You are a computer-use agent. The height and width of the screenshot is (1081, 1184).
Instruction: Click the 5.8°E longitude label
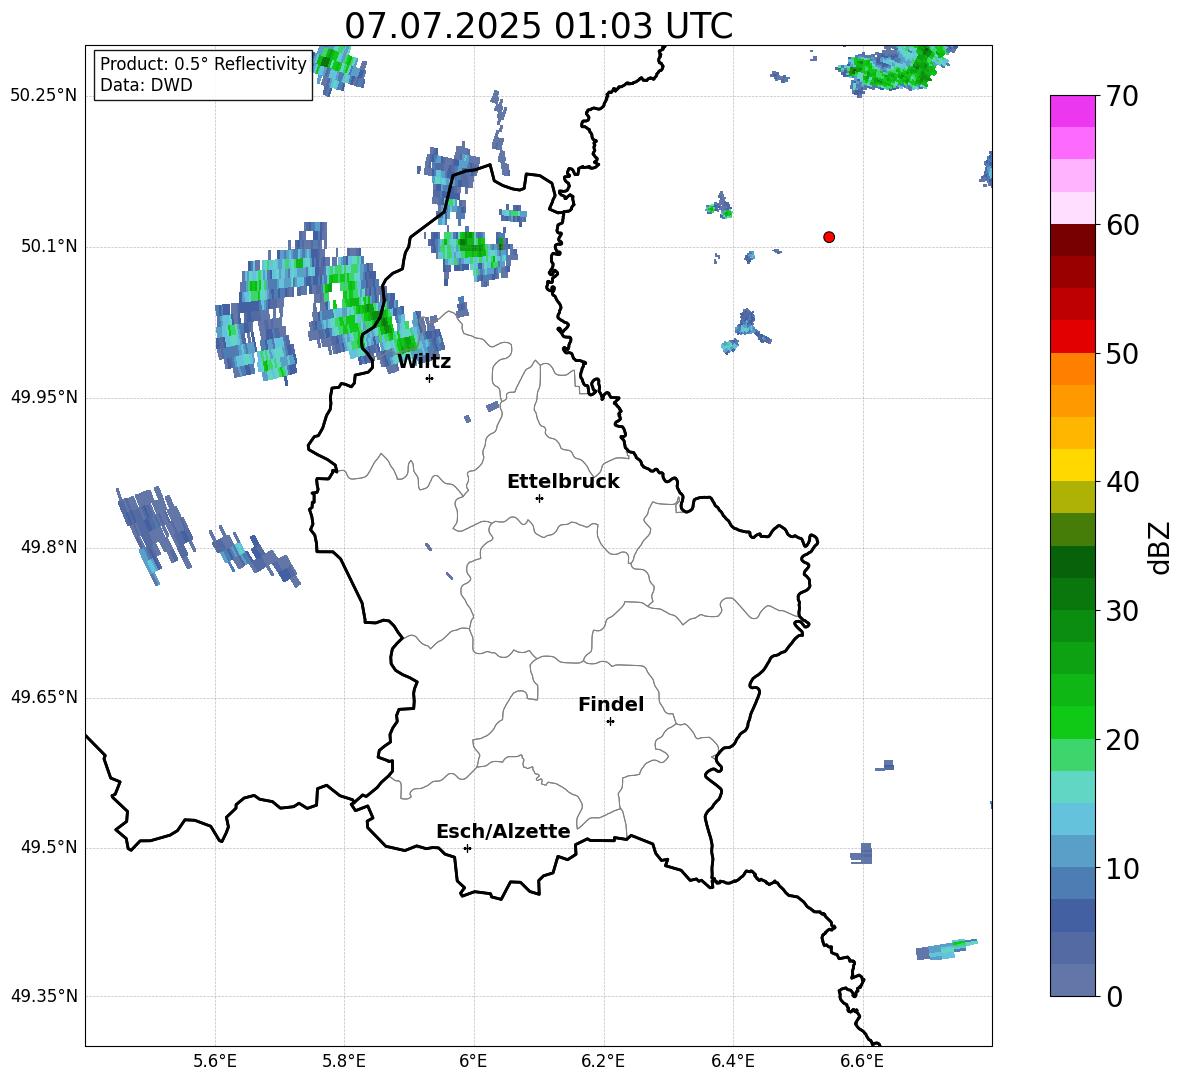344,1061
